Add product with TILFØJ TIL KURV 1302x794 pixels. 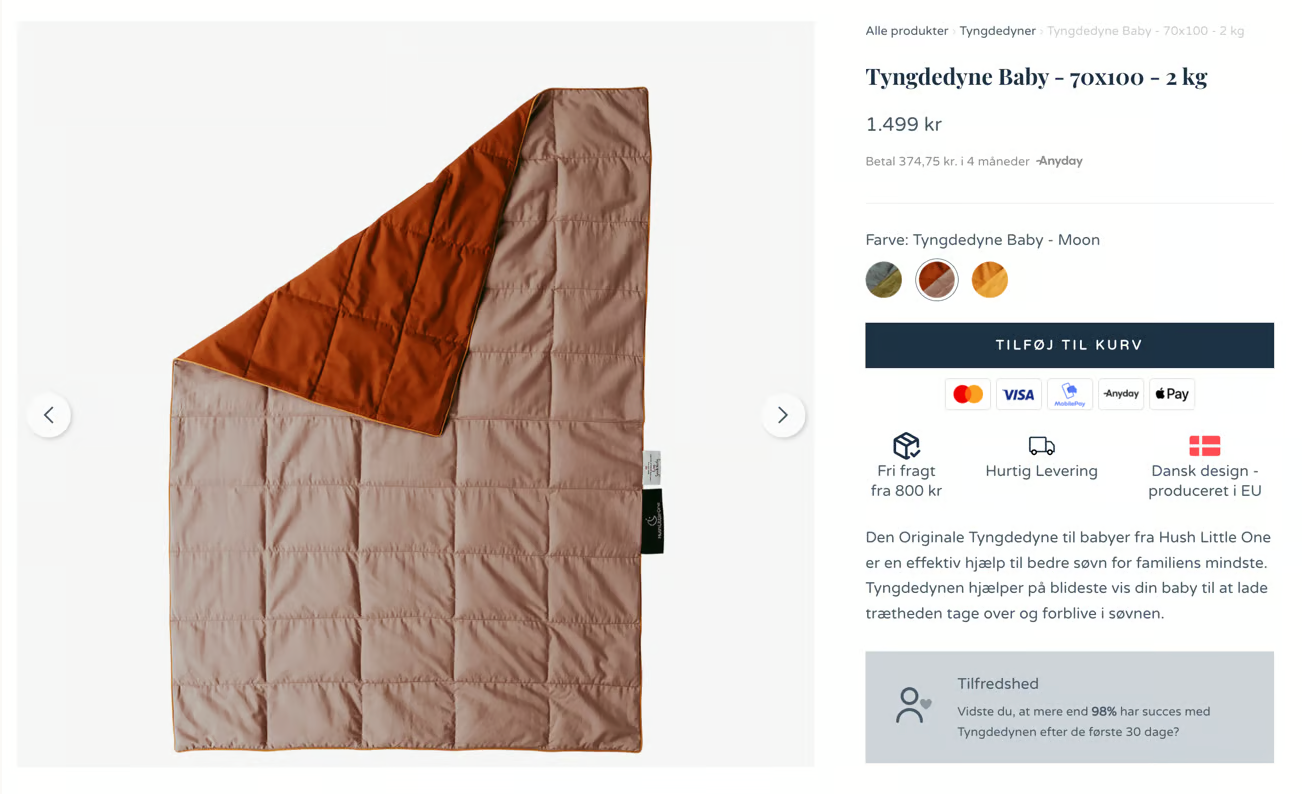click(x=1069, y=345)
